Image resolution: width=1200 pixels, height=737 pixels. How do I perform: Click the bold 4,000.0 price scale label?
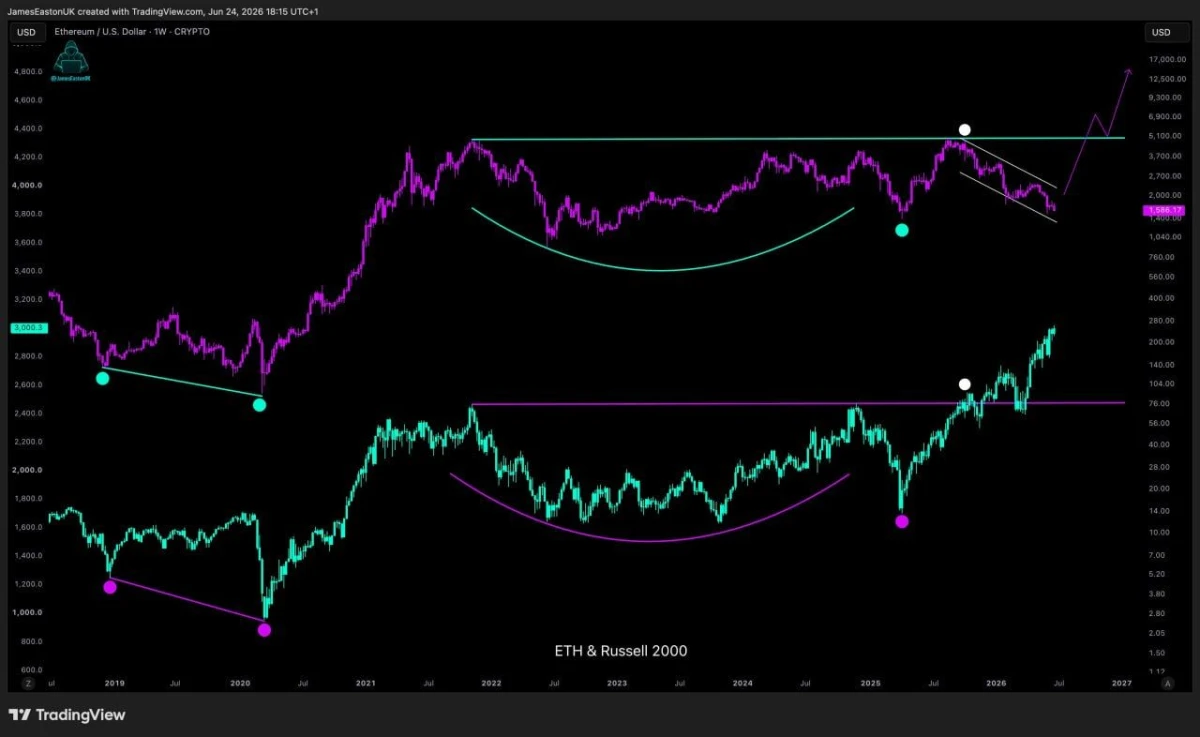pyautogui.click(x=25, y=185)
